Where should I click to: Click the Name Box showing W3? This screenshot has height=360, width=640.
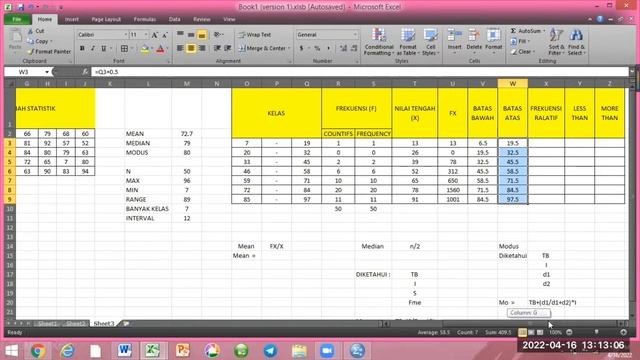(24, 72)
